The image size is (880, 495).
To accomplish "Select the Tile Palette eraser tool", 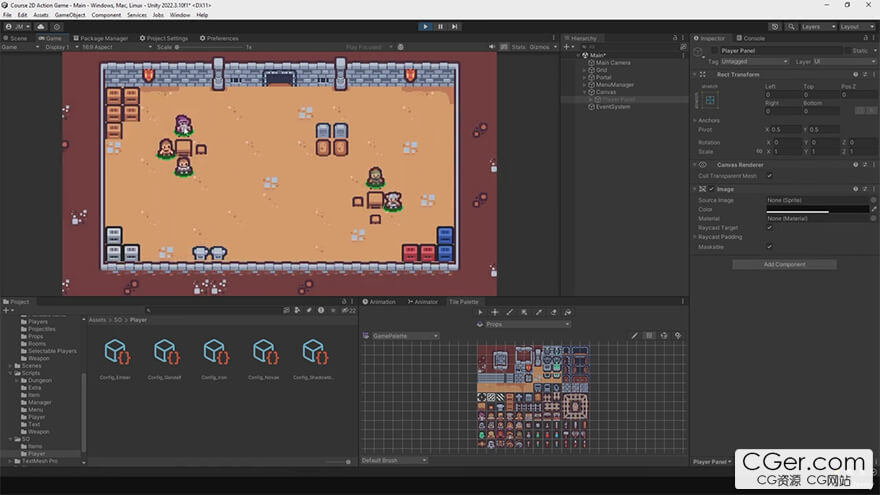I will tap(553, 312).
